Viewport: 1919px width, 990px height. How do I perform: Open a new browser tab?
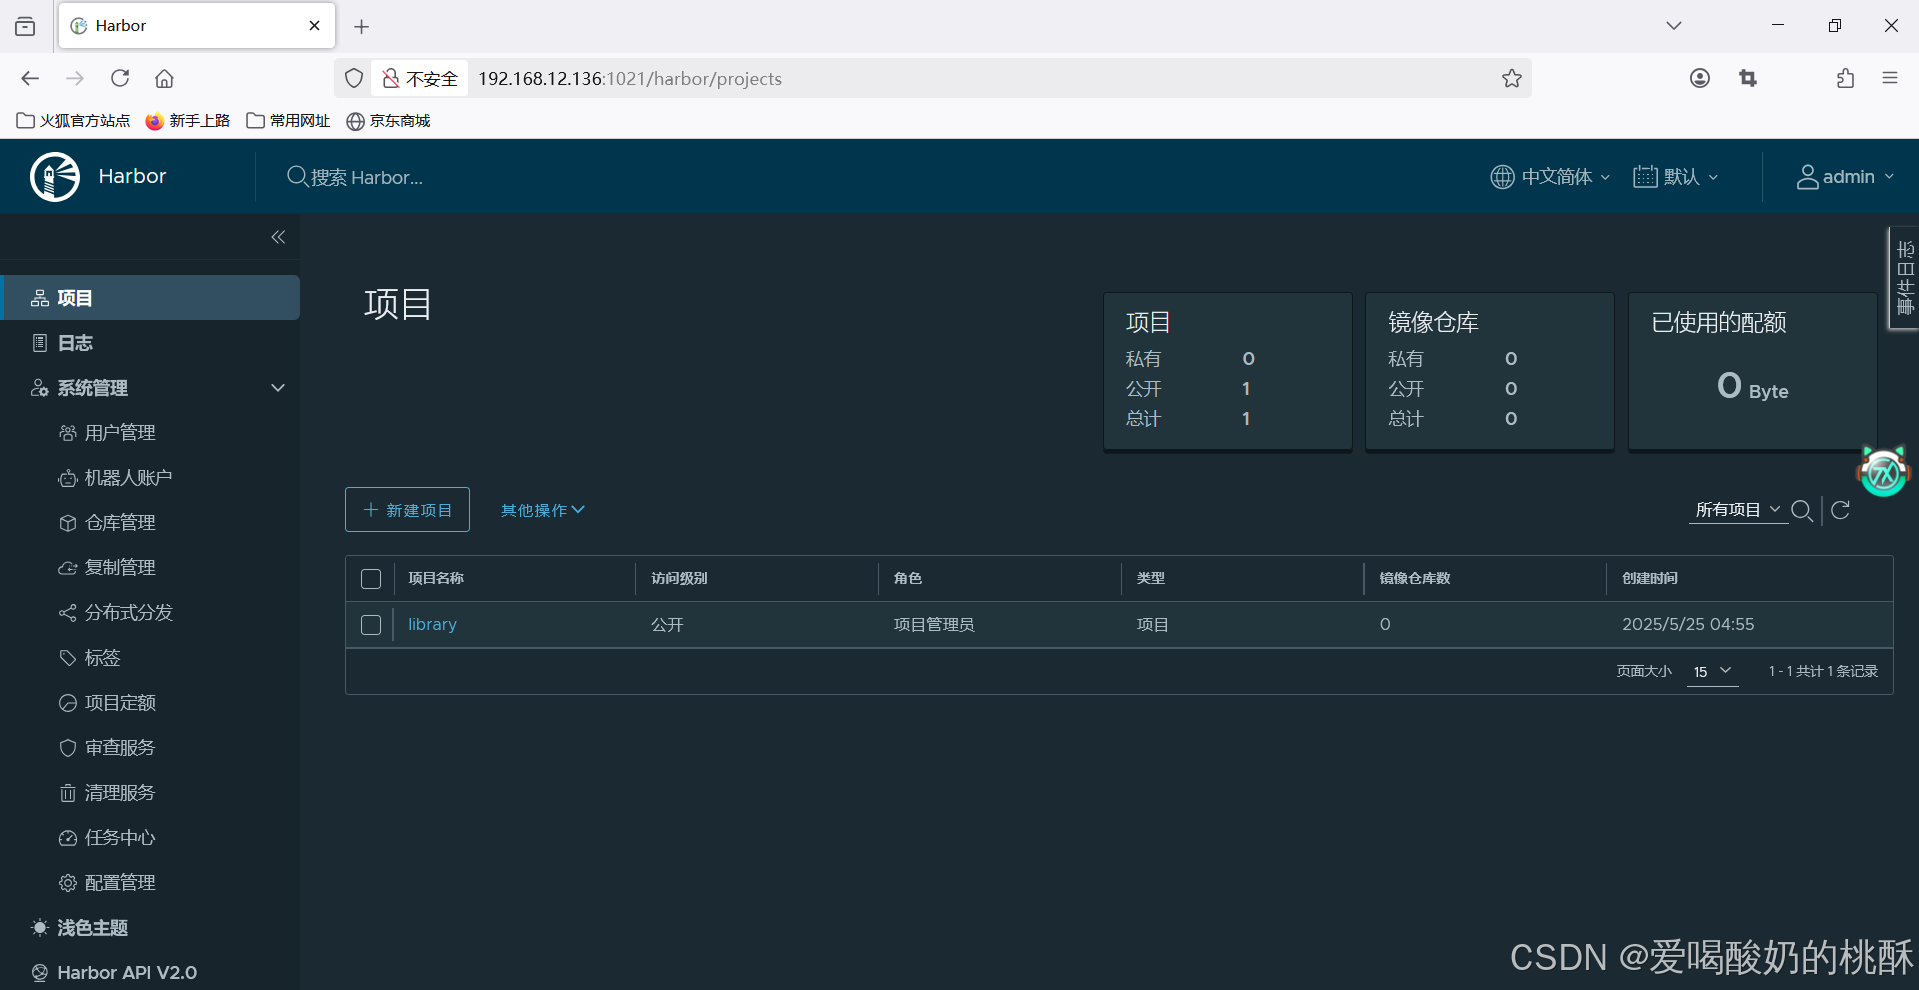[x=362, y=26]
